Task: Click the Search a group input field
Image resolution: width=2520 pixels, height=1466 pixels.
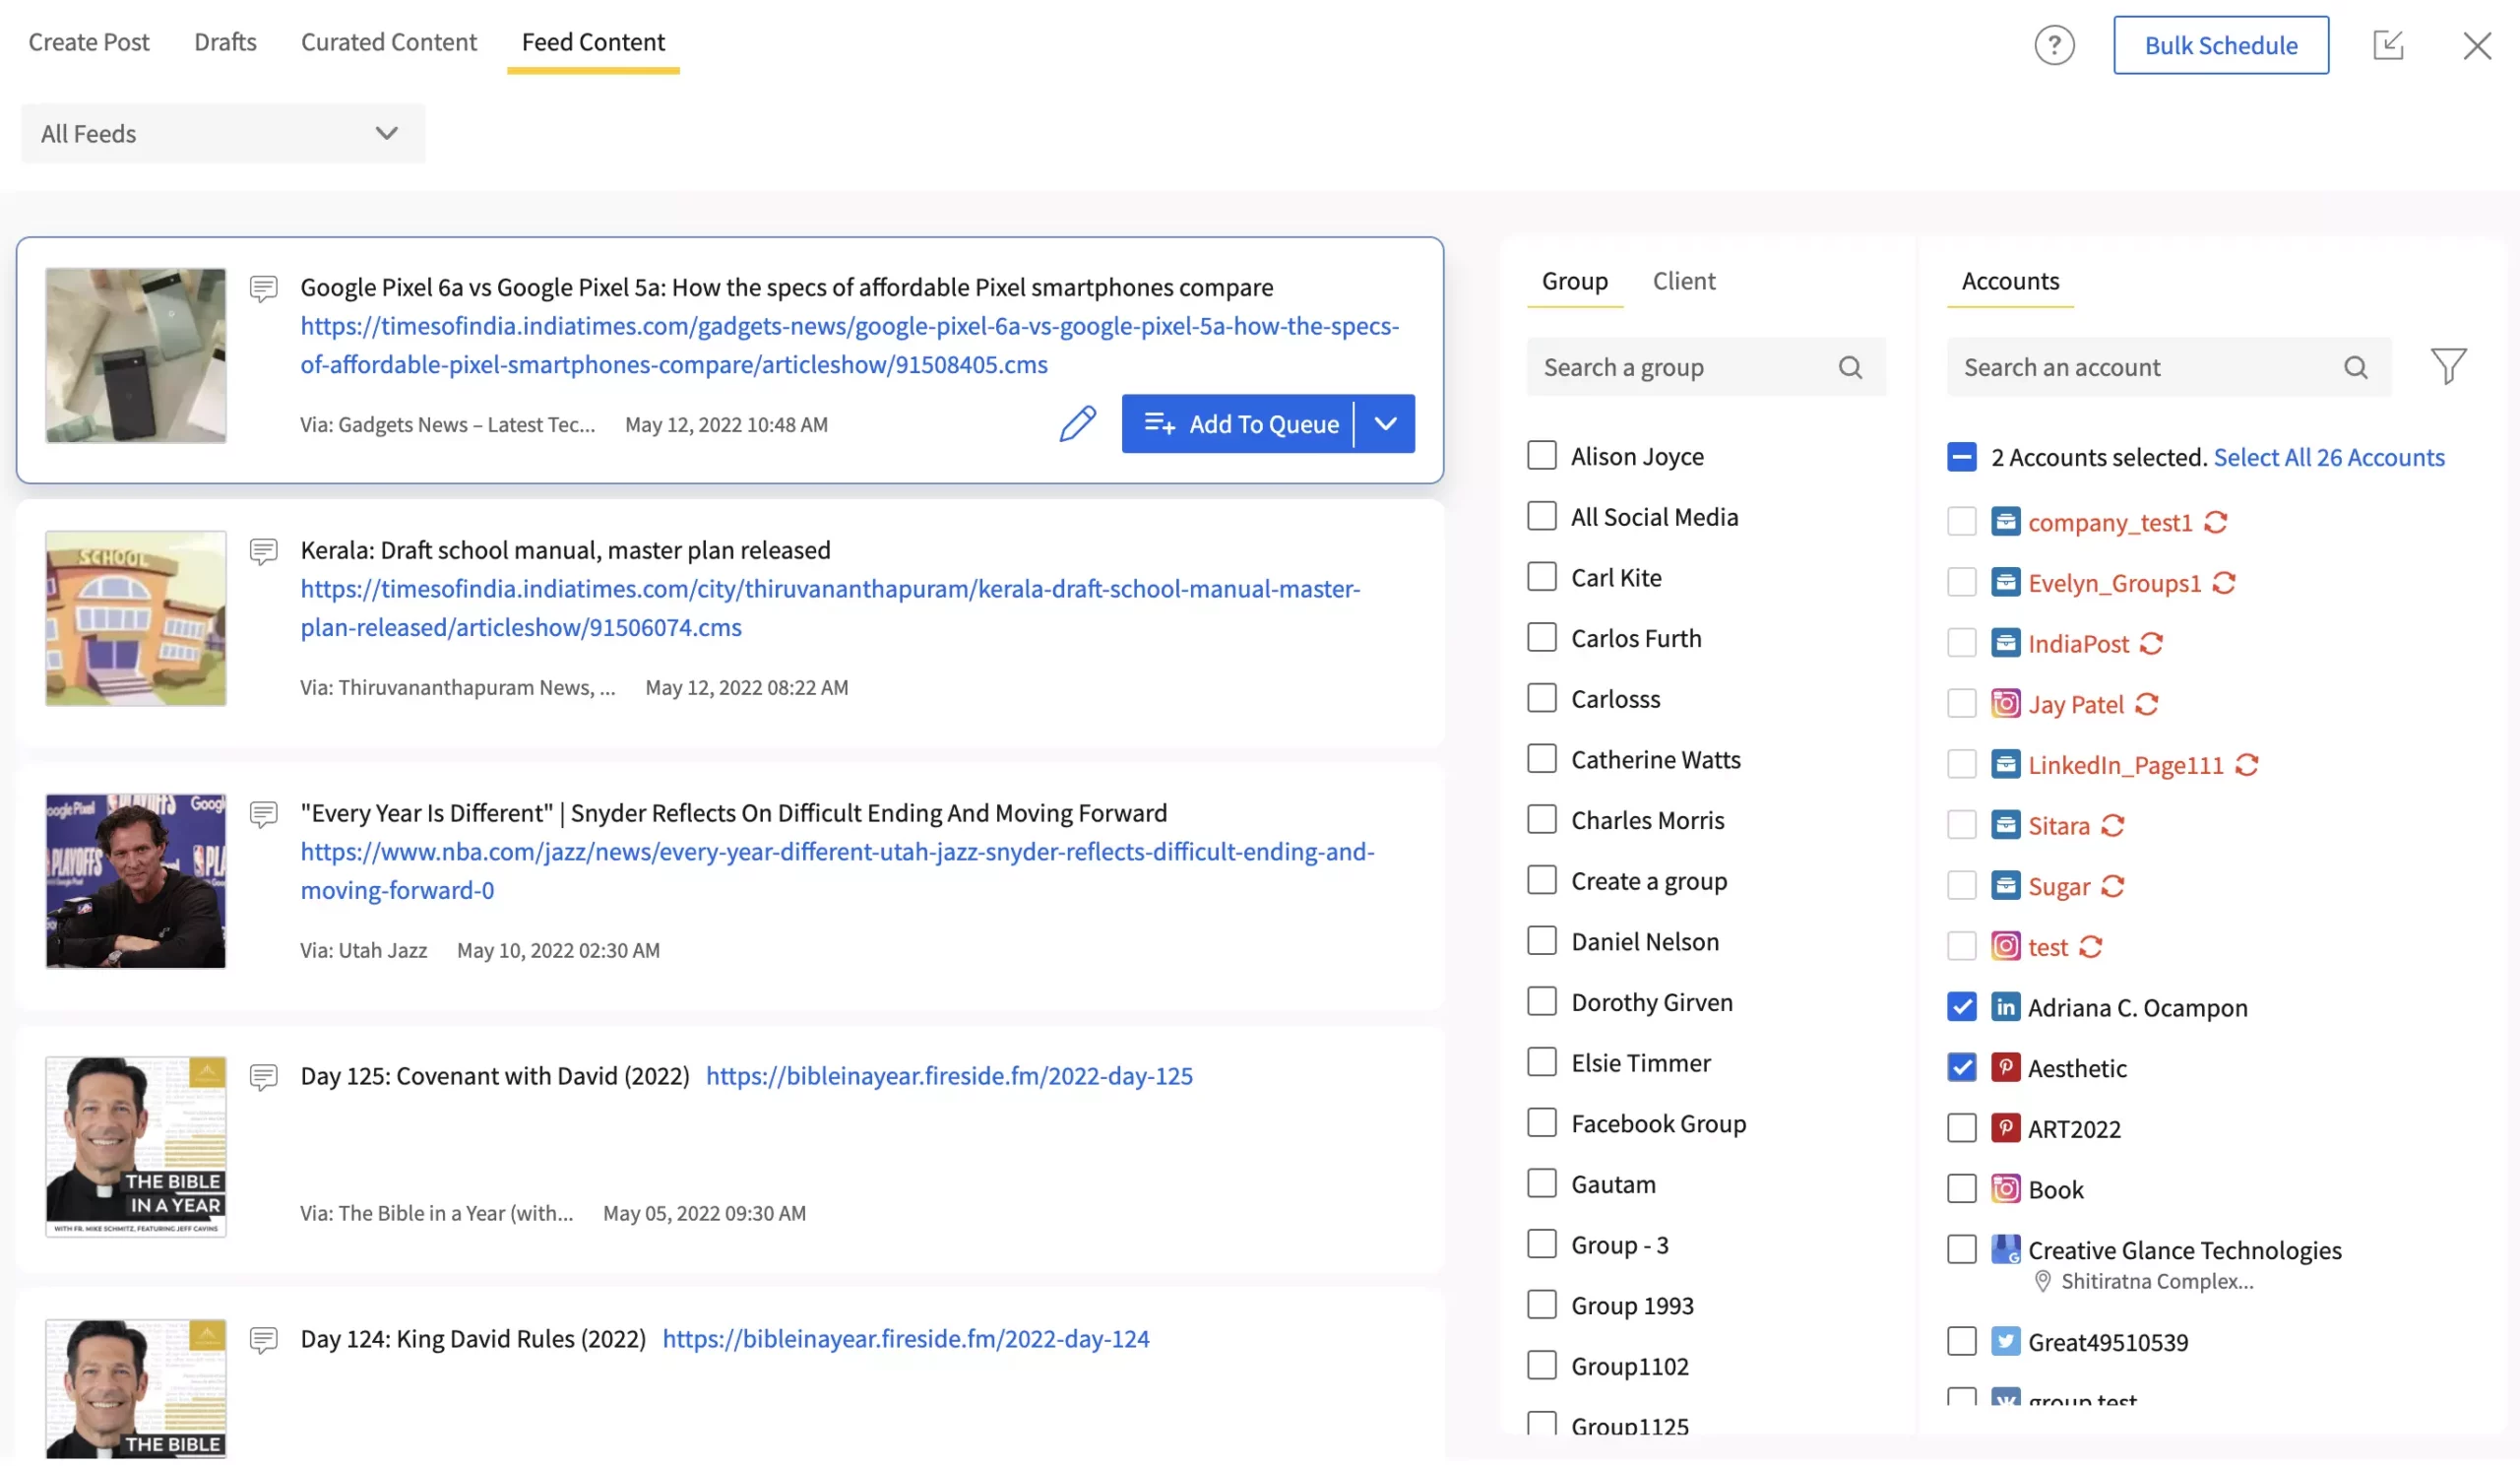Action: click(1705, 367)
